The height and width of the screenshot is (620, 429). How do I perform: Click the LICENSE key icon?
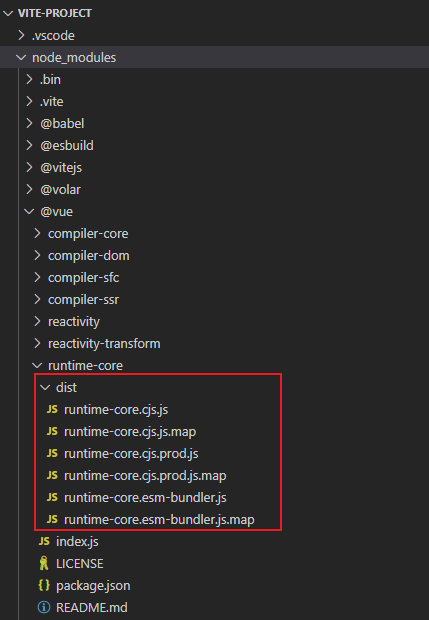[x=44, y=563]
